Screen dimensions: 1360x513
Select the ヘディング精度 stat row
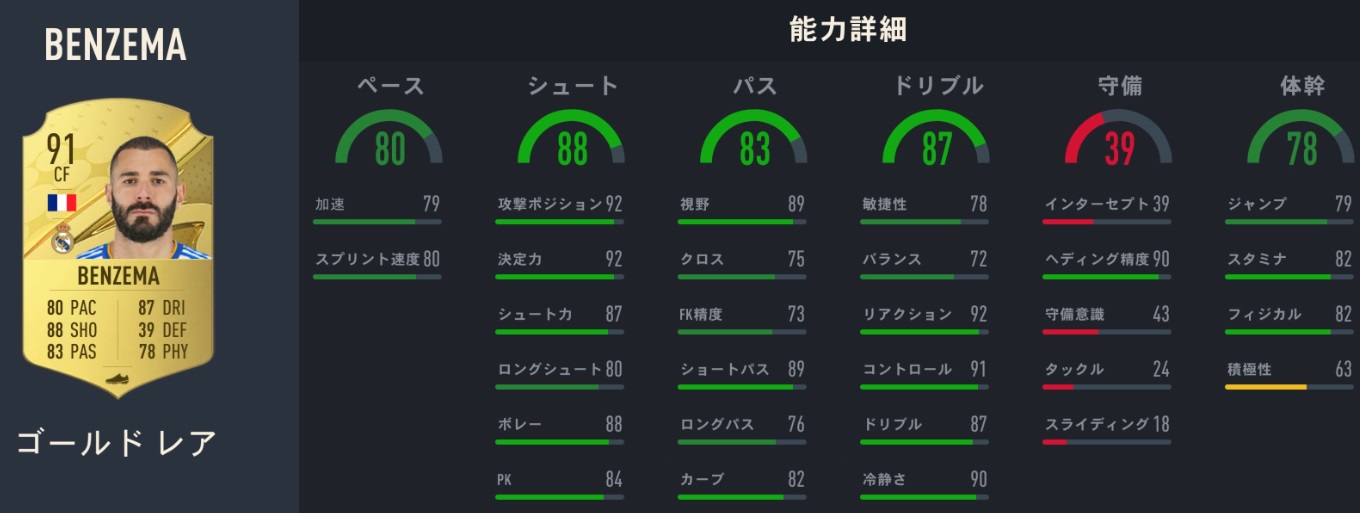point(1106,260)
